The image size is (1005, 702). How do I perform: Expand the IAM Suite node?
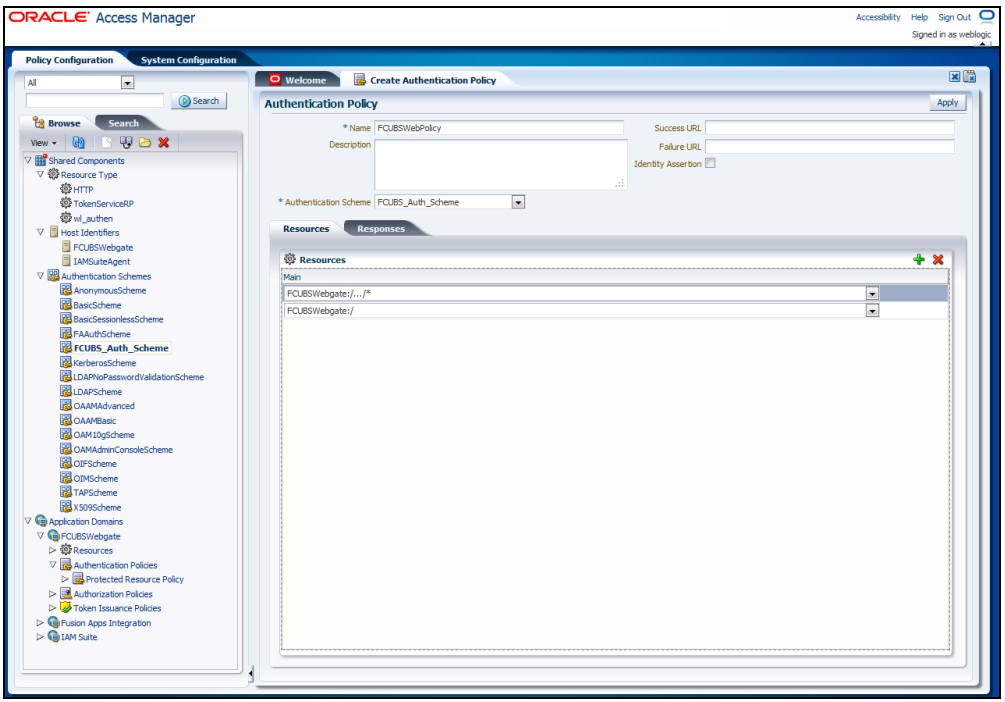tap(40, 637)
